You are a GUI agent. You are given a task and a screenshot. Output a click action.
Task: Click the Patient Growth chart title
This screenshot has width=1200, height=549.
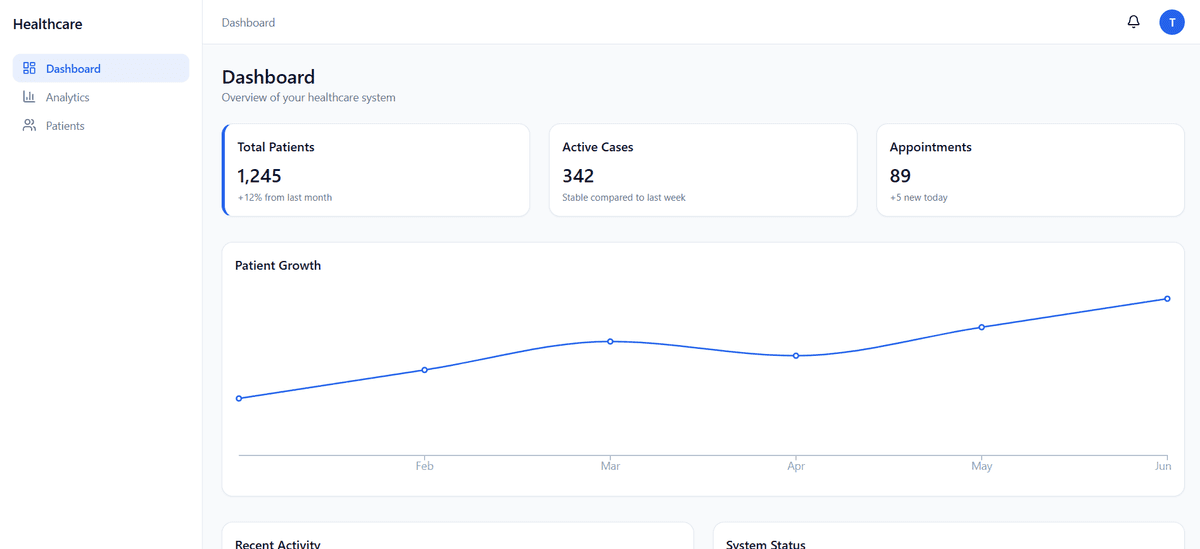pyautogui.click(x=278, y=265)
